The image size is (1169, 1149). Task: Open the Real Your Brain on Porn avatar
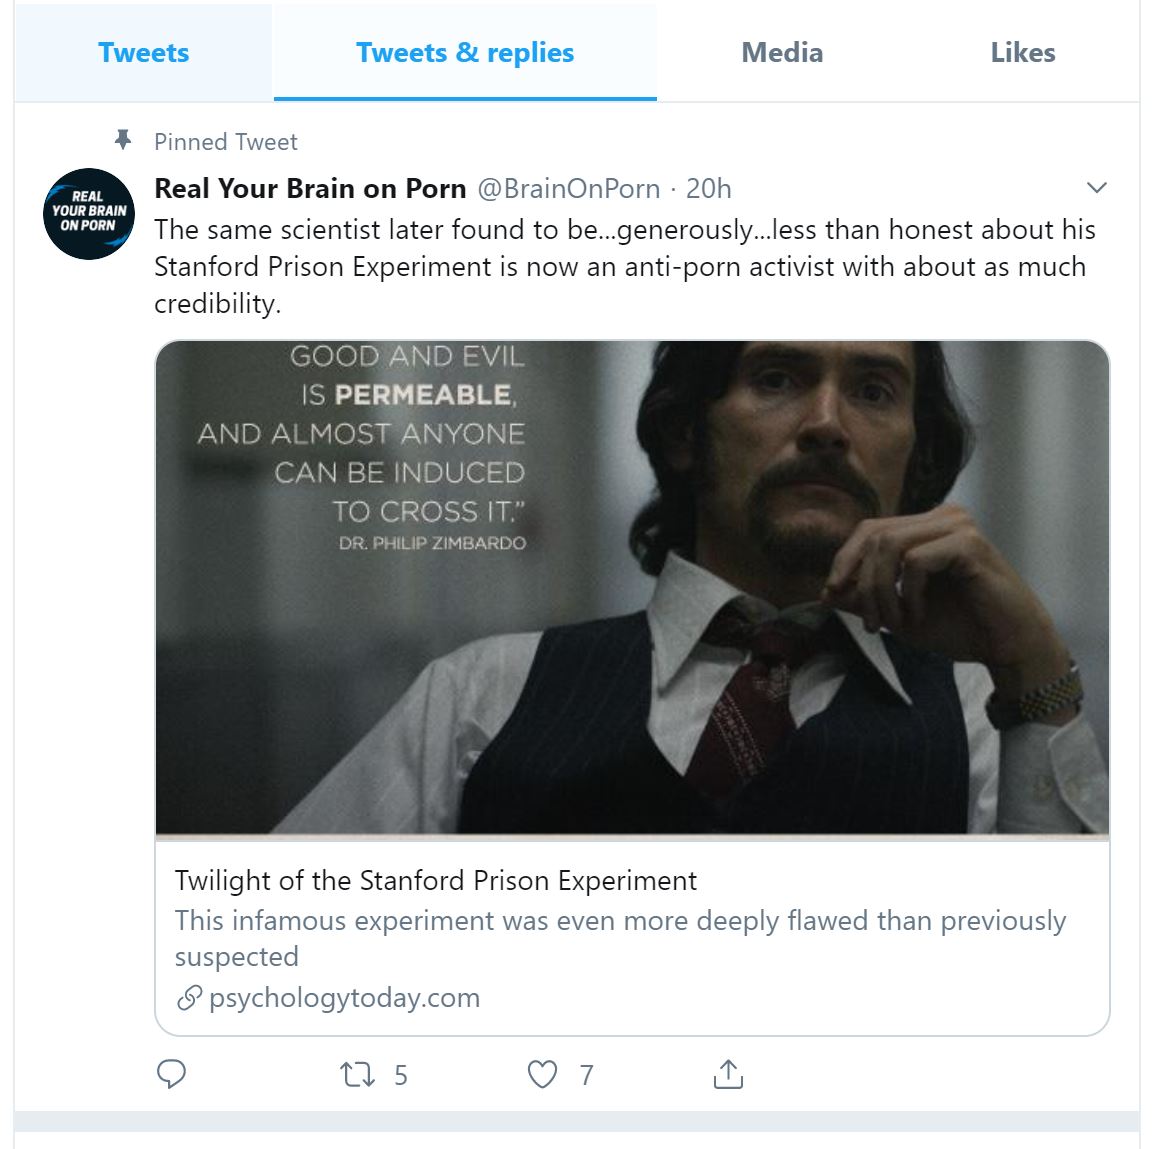89,213
